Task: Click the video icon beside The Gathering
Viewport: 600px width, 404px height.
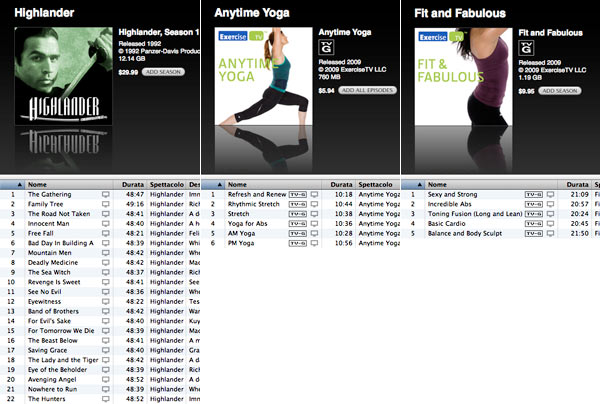Action: [x=106, y=194]
